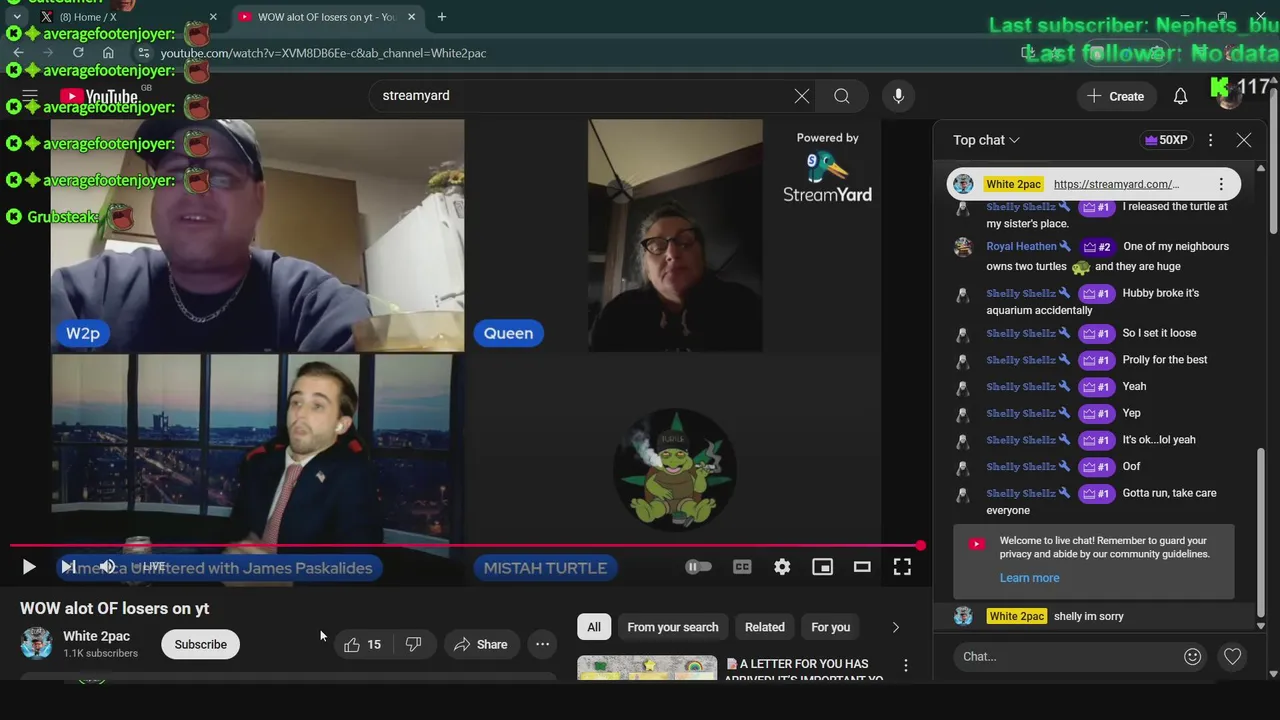Search with voice microphone
1280x720 pixels.
898,96
